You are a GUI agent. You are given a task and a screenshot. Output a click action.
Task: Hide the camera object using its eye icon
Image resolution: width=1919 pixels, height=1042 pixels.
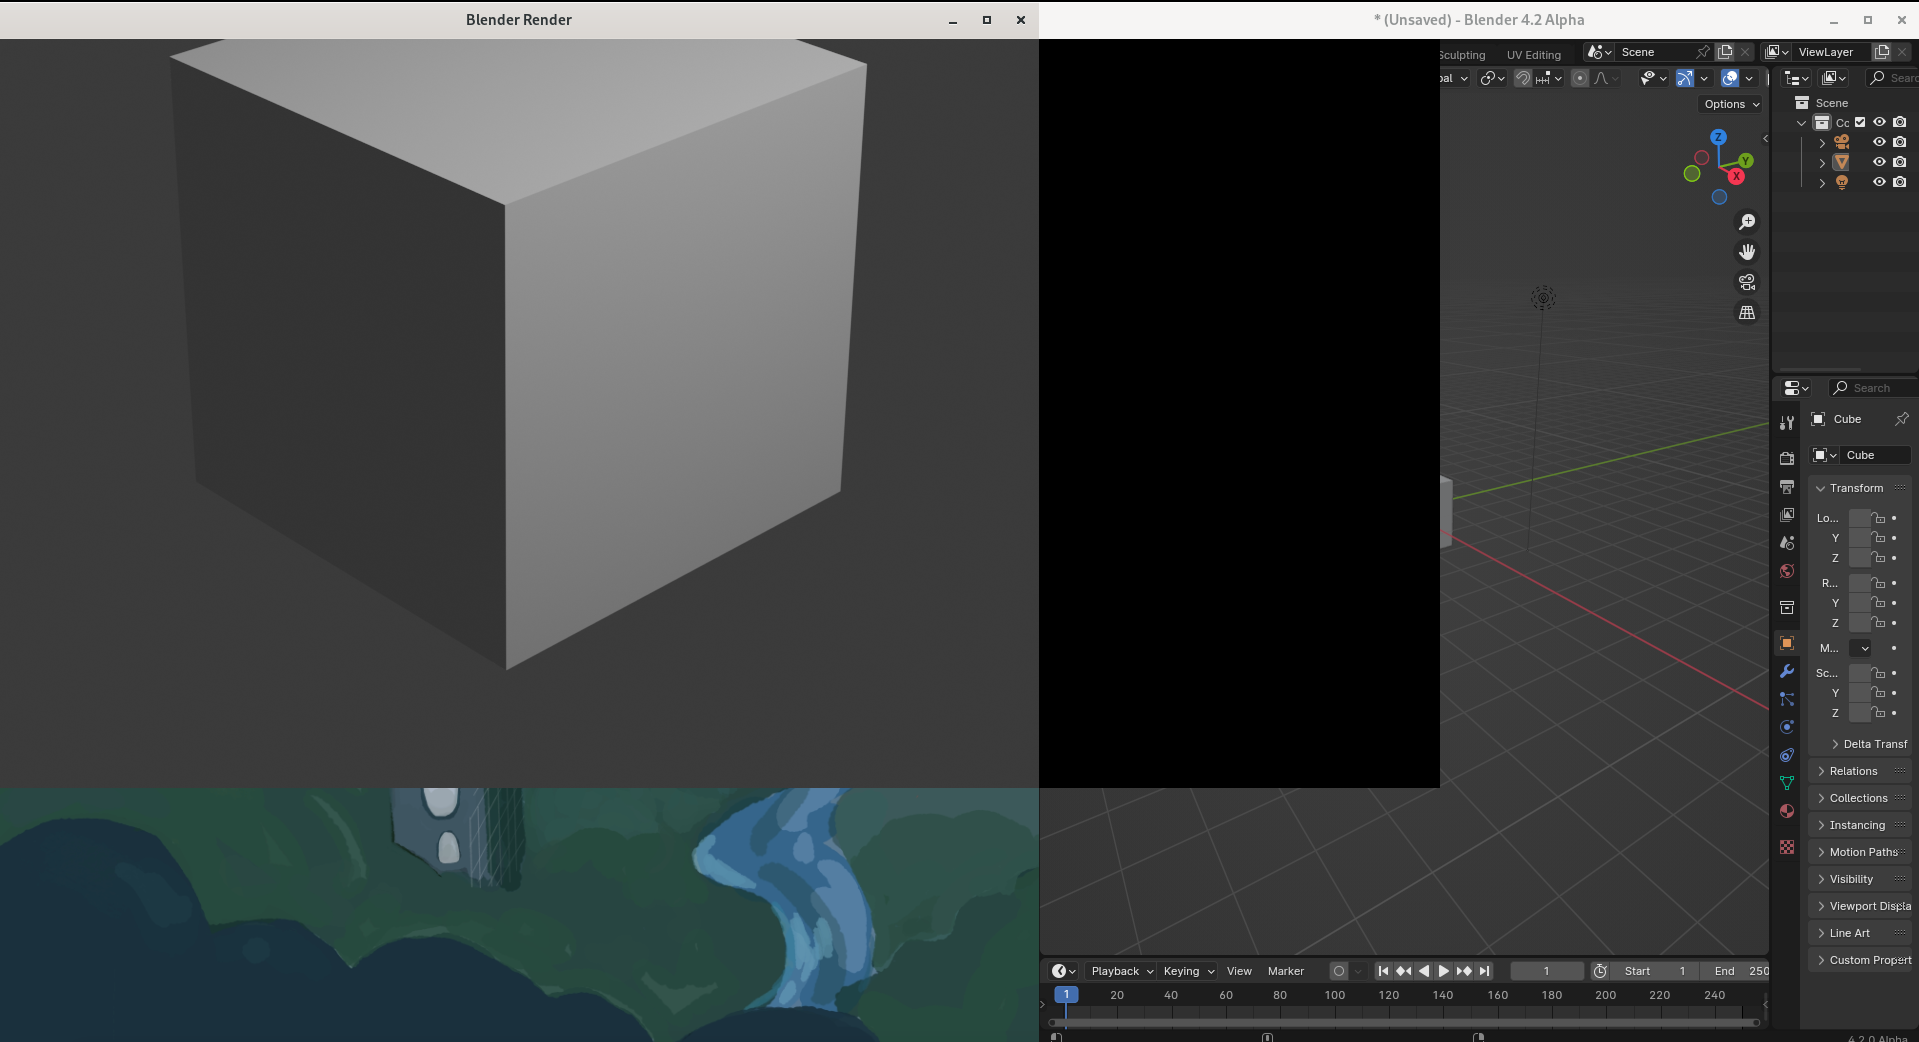coord(1879,142)
